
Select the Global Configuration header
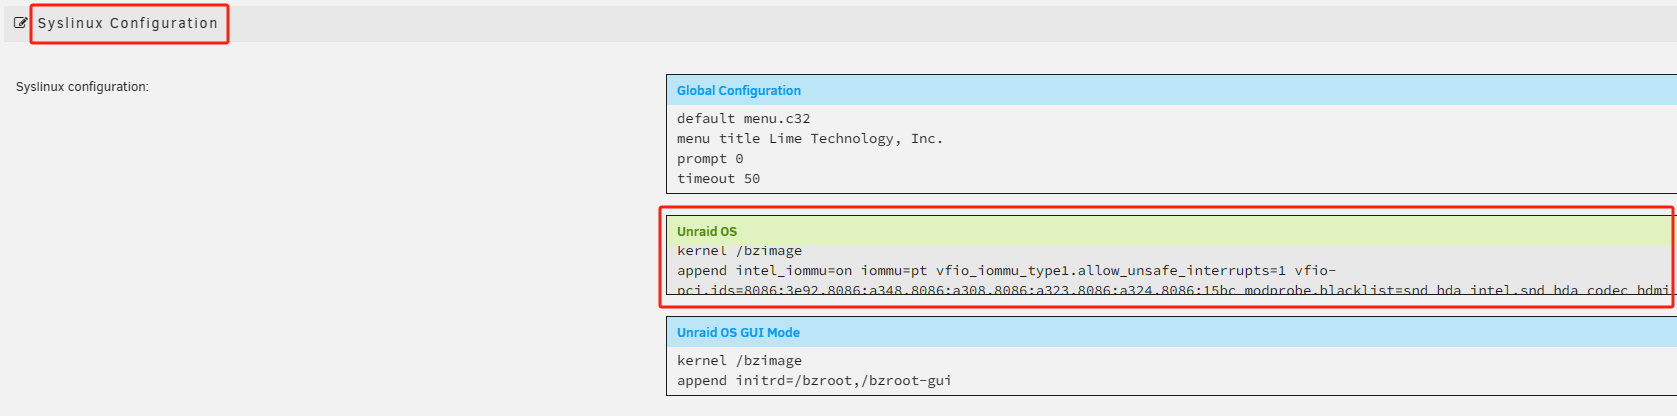739,91
